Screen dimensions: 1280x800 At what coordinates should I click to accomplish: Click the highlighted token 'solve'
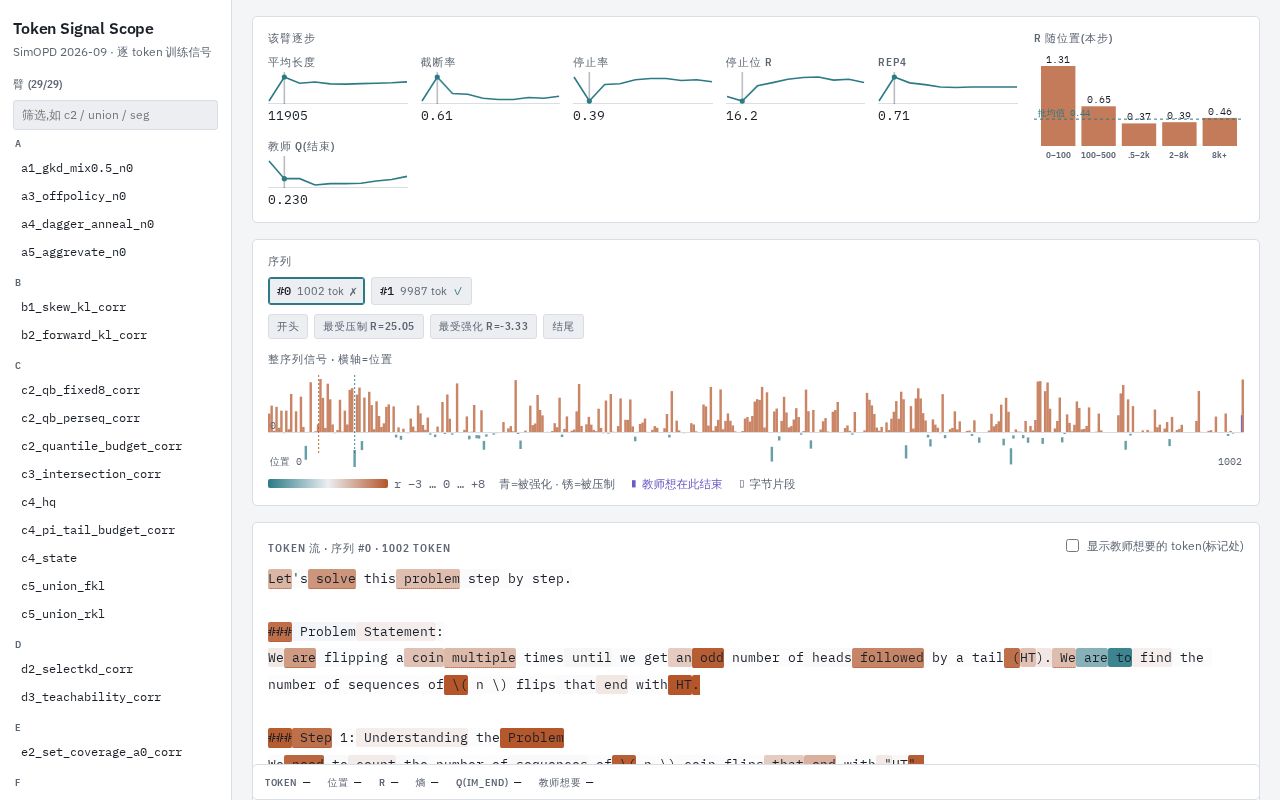pos(332,579)
